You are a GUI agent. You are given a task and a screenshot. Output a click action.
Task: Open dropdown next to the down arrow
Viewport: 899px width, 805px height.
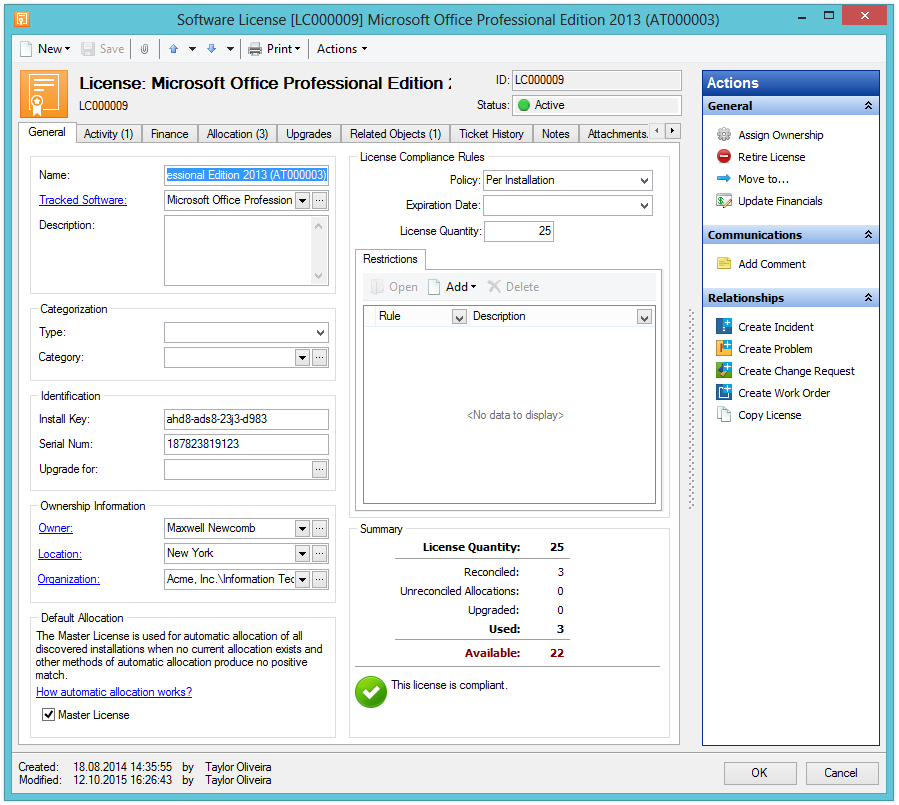[x=230, y=49]
